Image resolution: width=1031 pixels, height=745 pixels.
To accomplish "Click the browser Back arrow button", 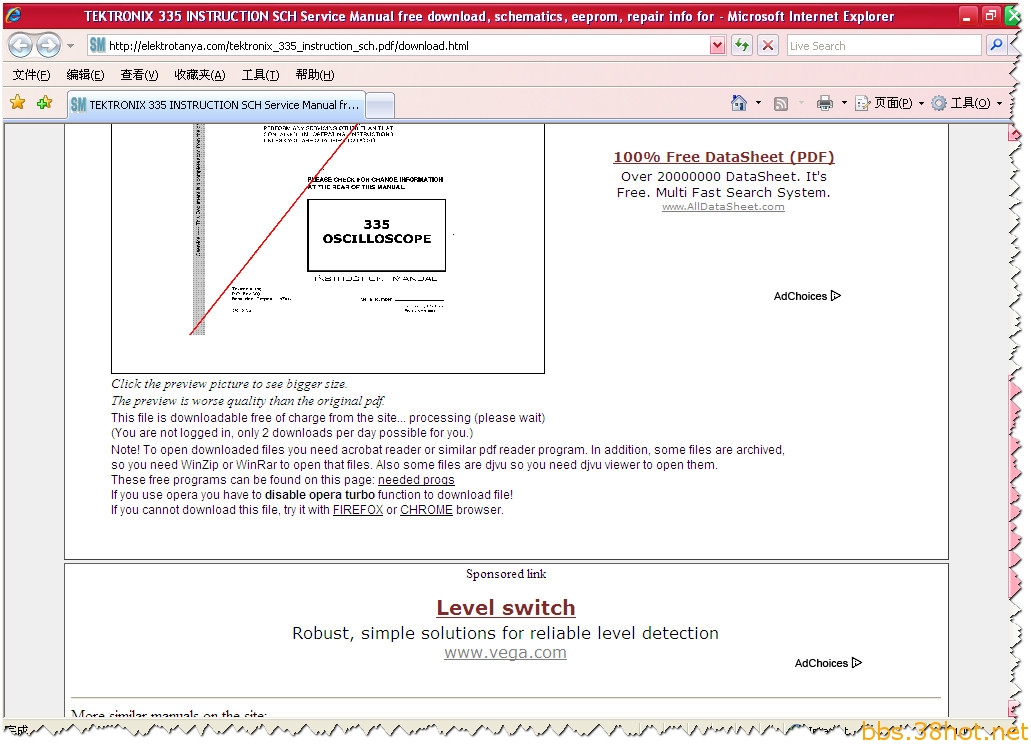I will point(20,45).
